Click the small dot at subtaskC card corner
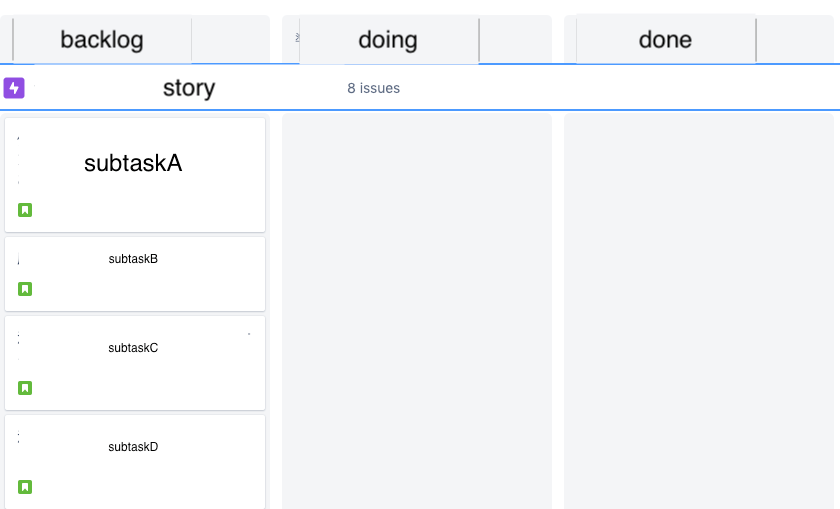This screenshot has width=840, height=509. point(249,334)
